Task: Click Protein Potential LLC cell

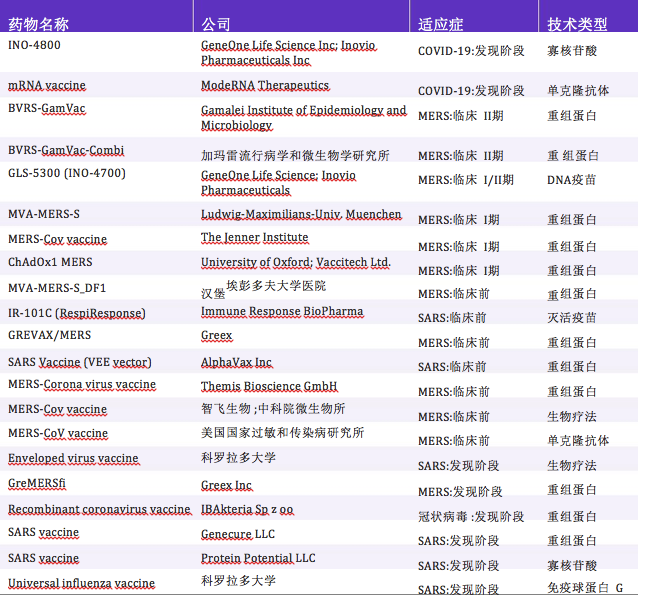Action: [x=258, y=558]
